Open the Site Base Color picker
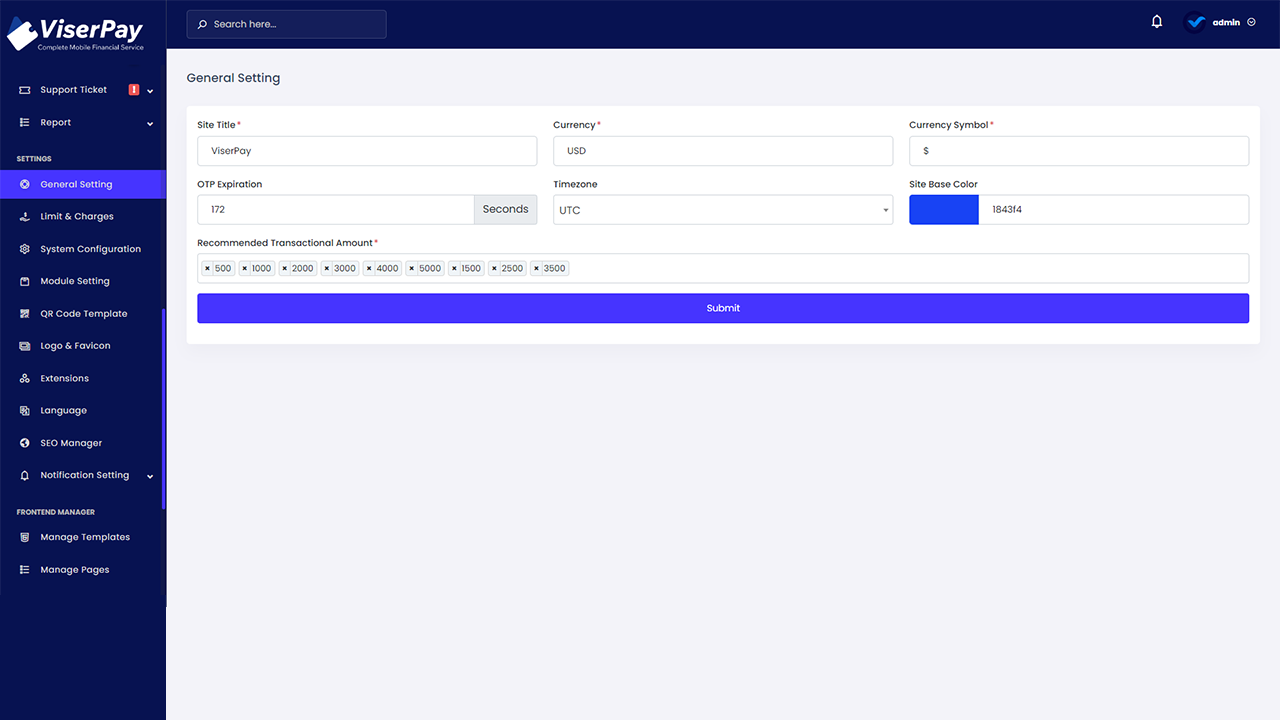1280x720 pixels. pos(943,209)
